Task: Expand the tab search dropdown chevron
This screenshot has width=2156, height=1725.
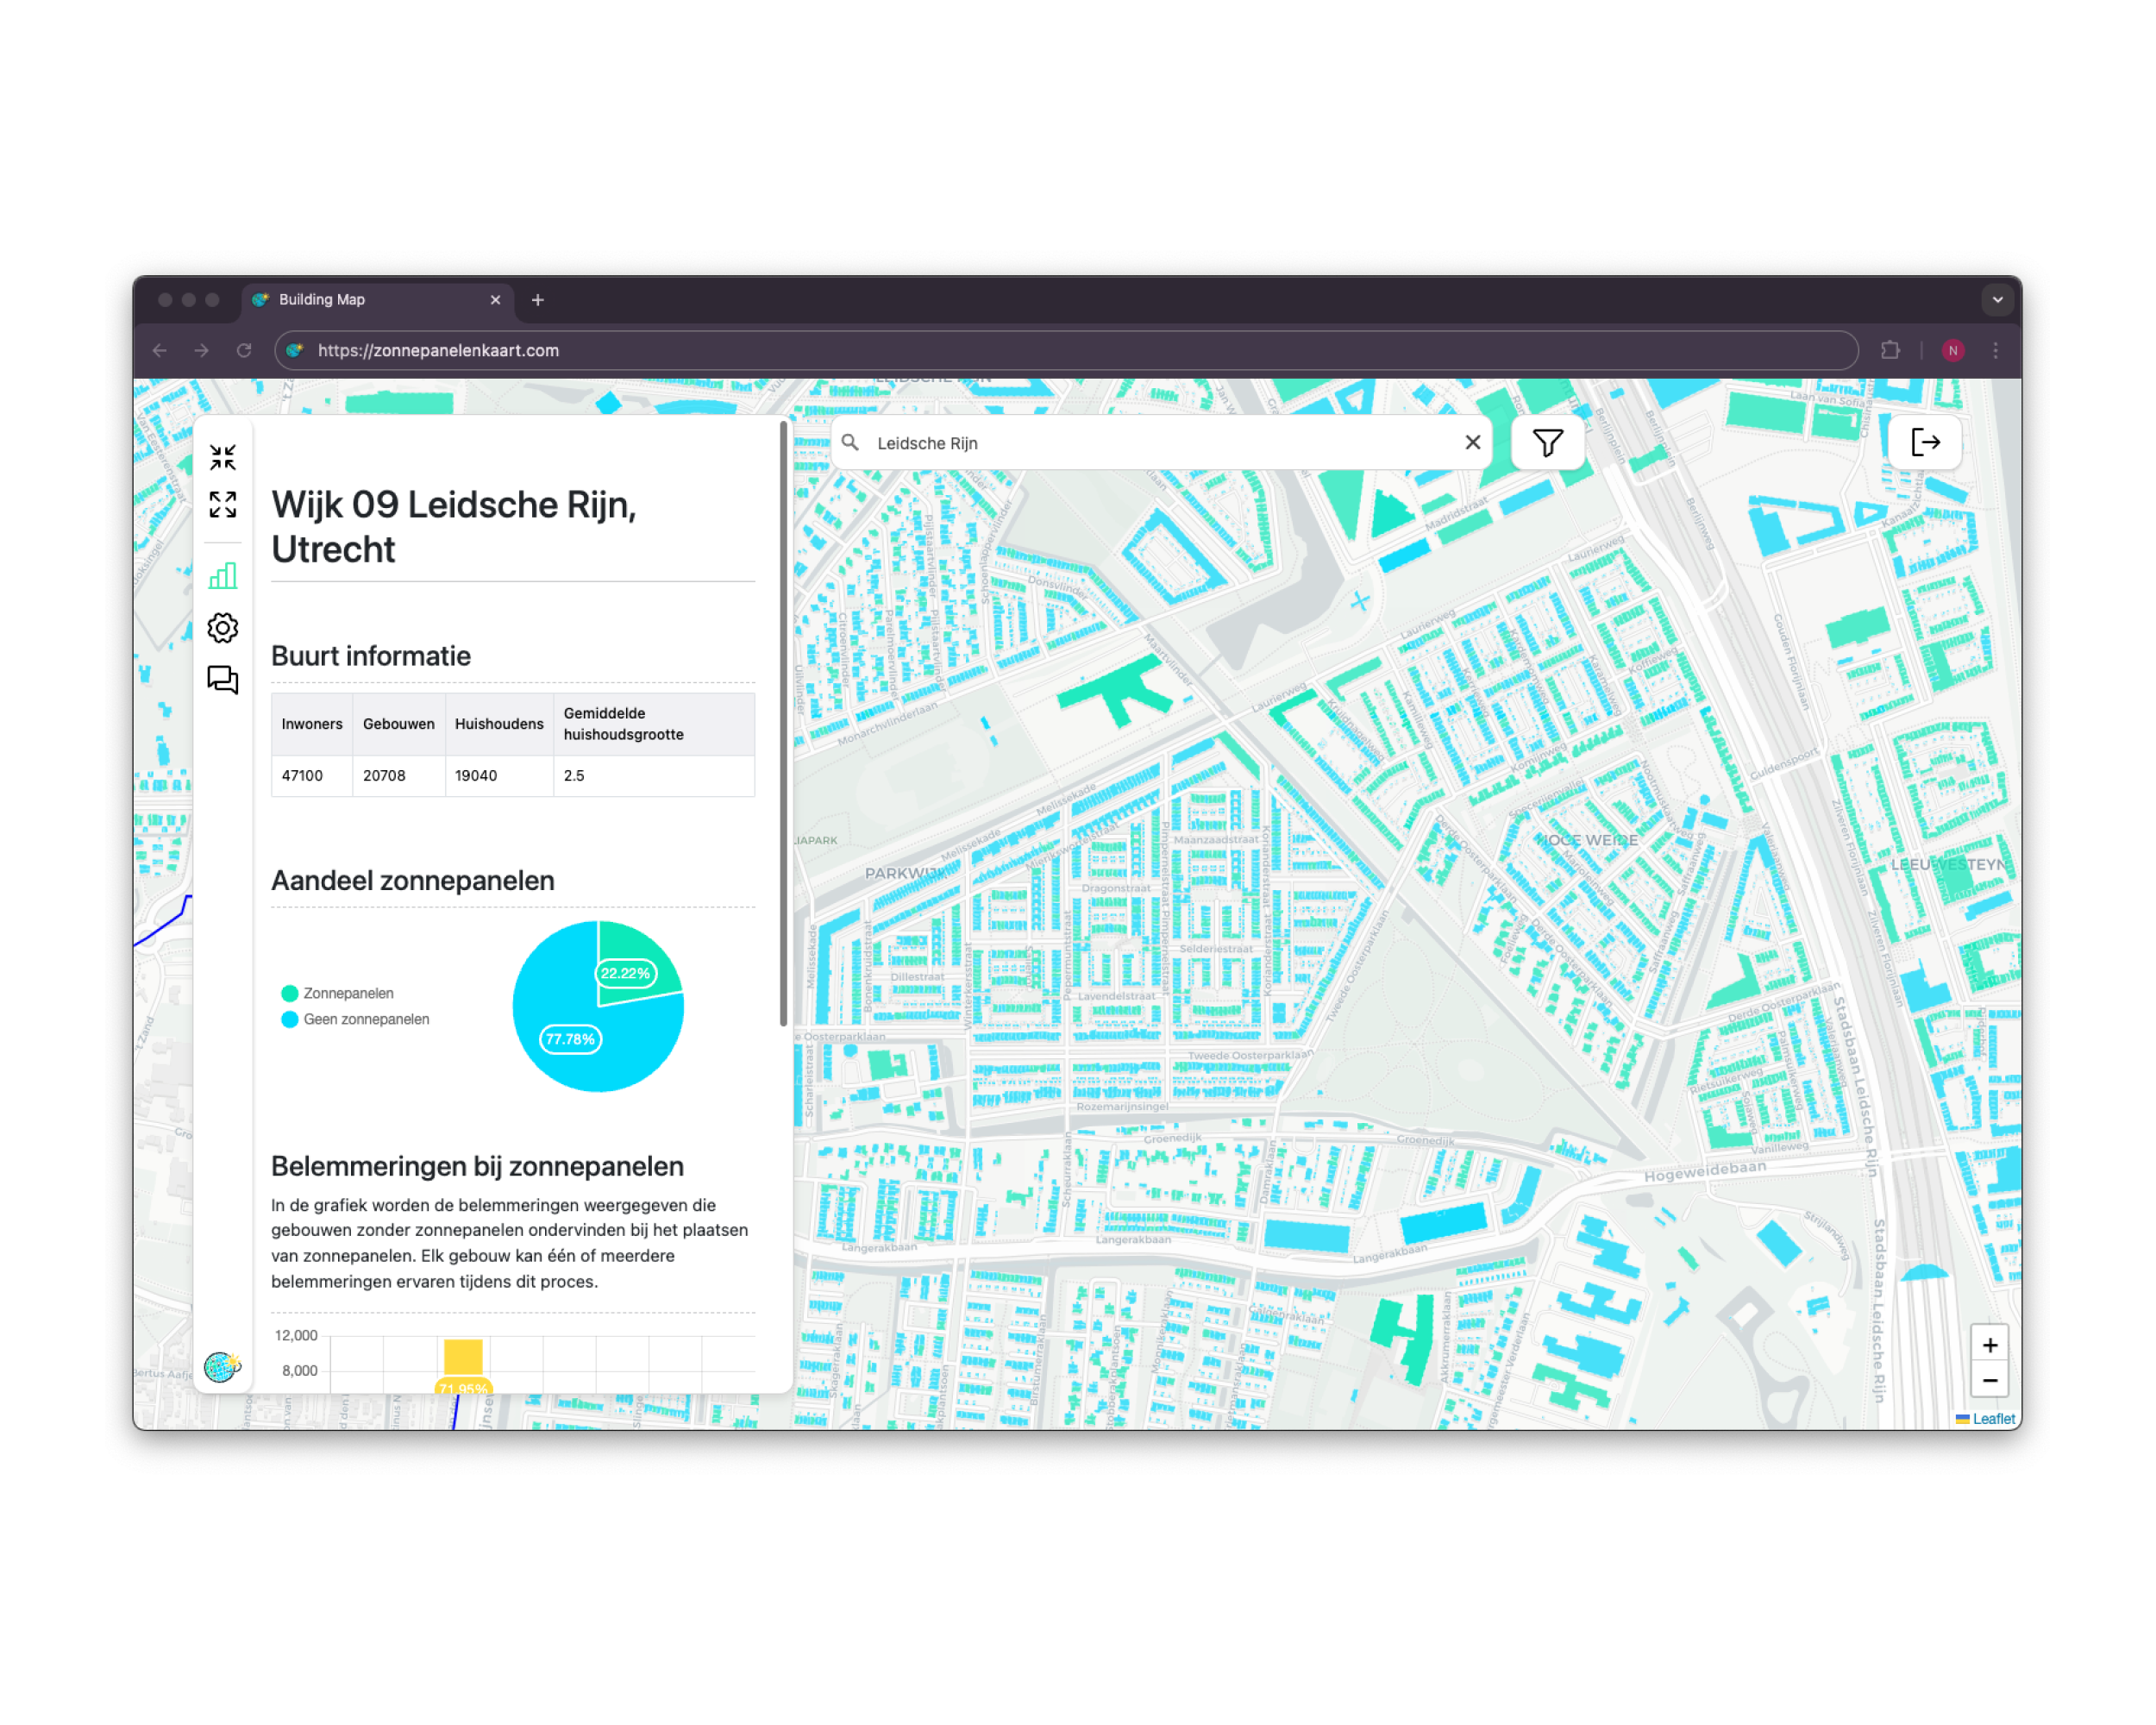Action: [1997, 300]
